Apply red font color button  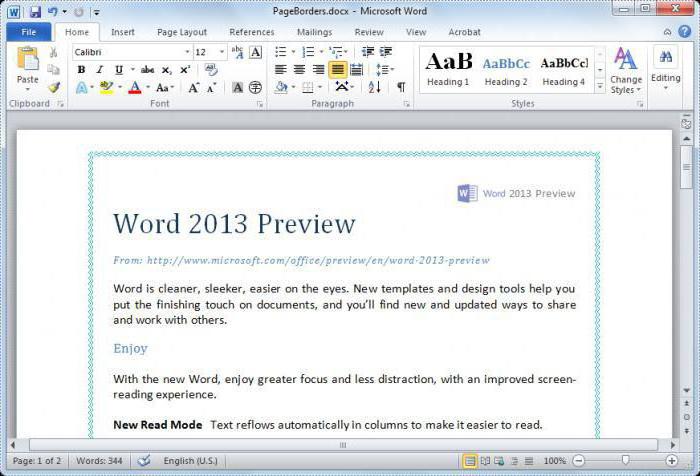pyautogui.click(x=135, y=88)
